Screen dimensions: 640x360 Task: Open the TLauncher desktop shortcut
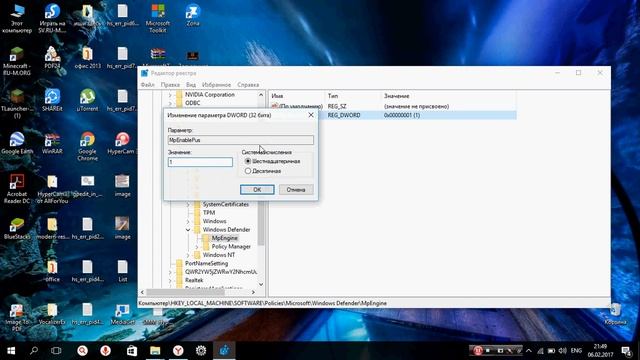point(17,104)
